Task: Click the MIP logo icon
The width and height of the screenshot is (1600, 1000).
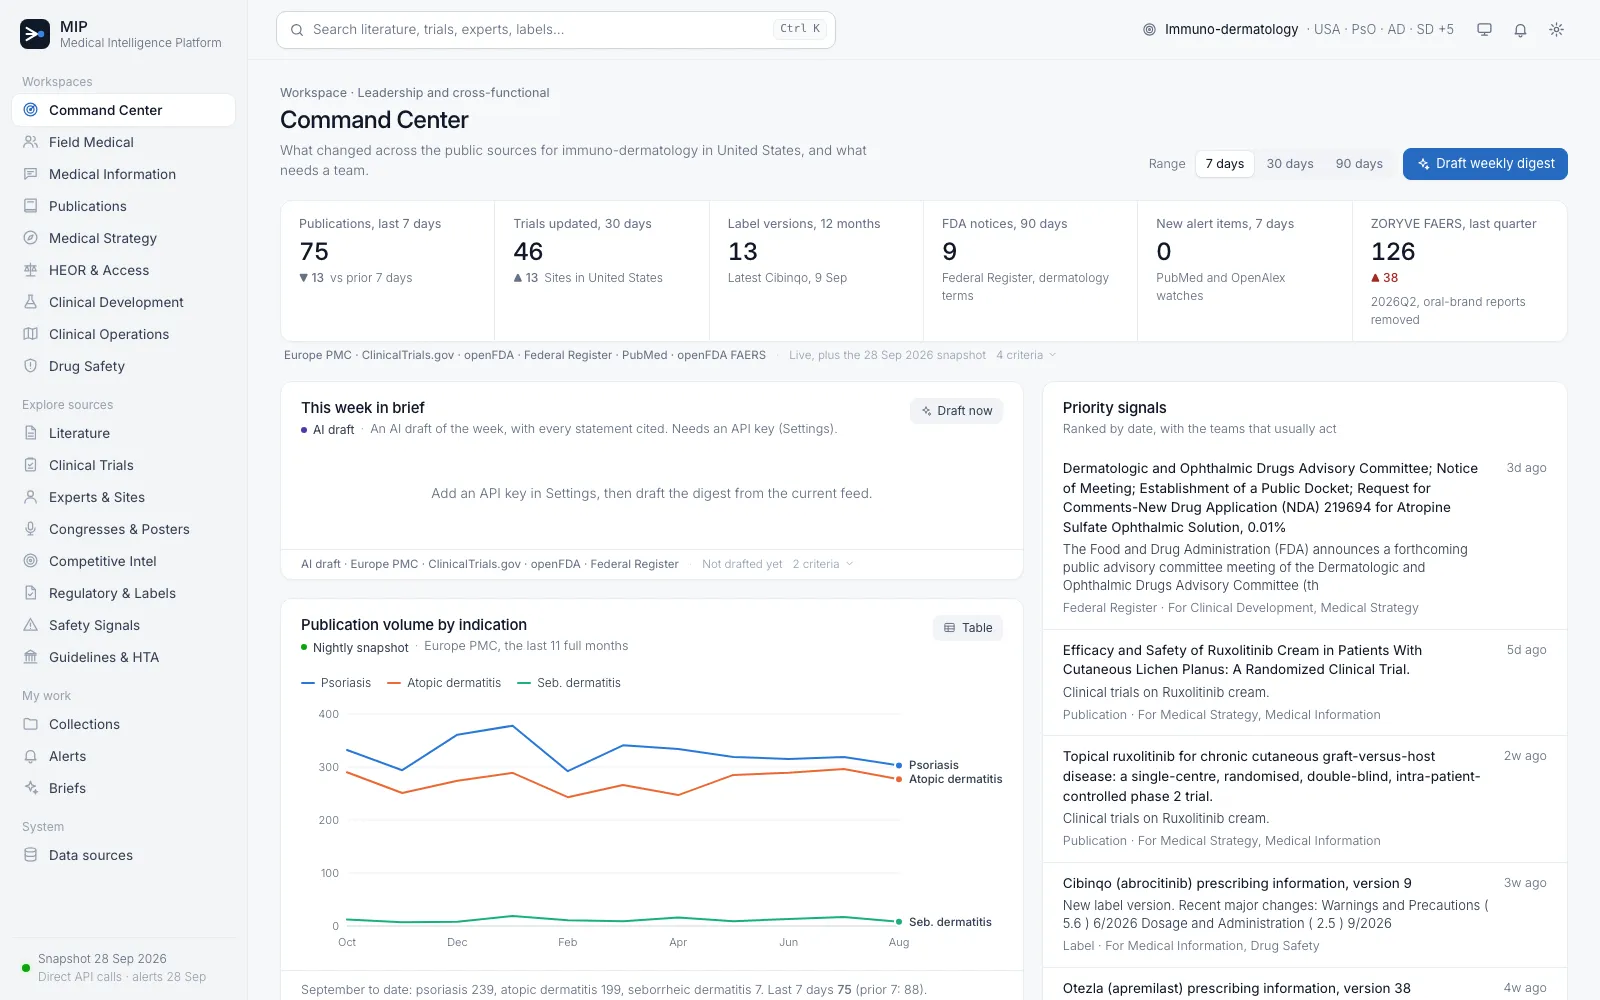Action: pos(35,34)
